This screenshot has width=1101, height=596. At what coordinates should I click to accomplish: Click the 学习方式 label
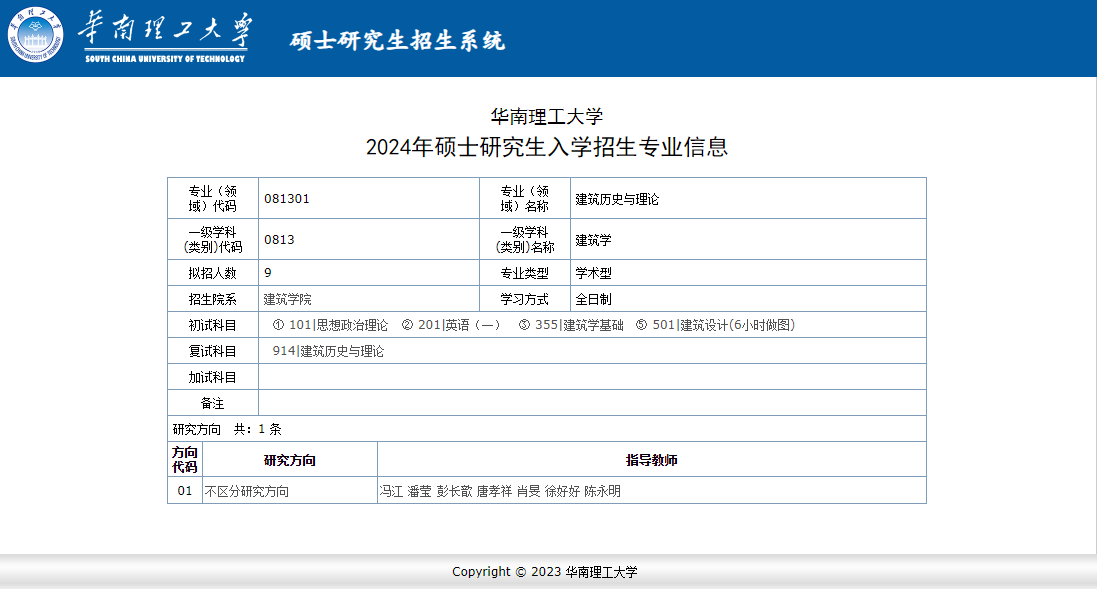(x=525, y=299)
